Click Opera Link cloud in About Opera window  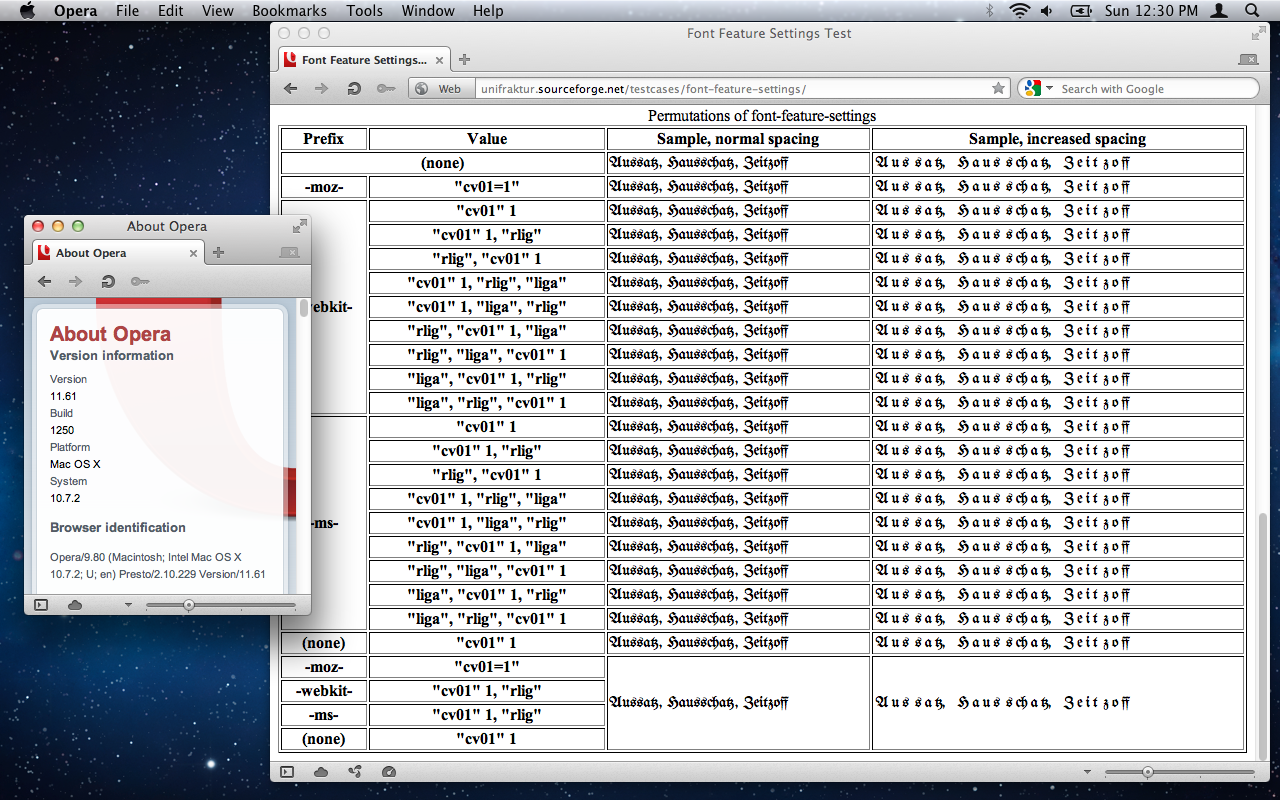[x=75, y=604]
